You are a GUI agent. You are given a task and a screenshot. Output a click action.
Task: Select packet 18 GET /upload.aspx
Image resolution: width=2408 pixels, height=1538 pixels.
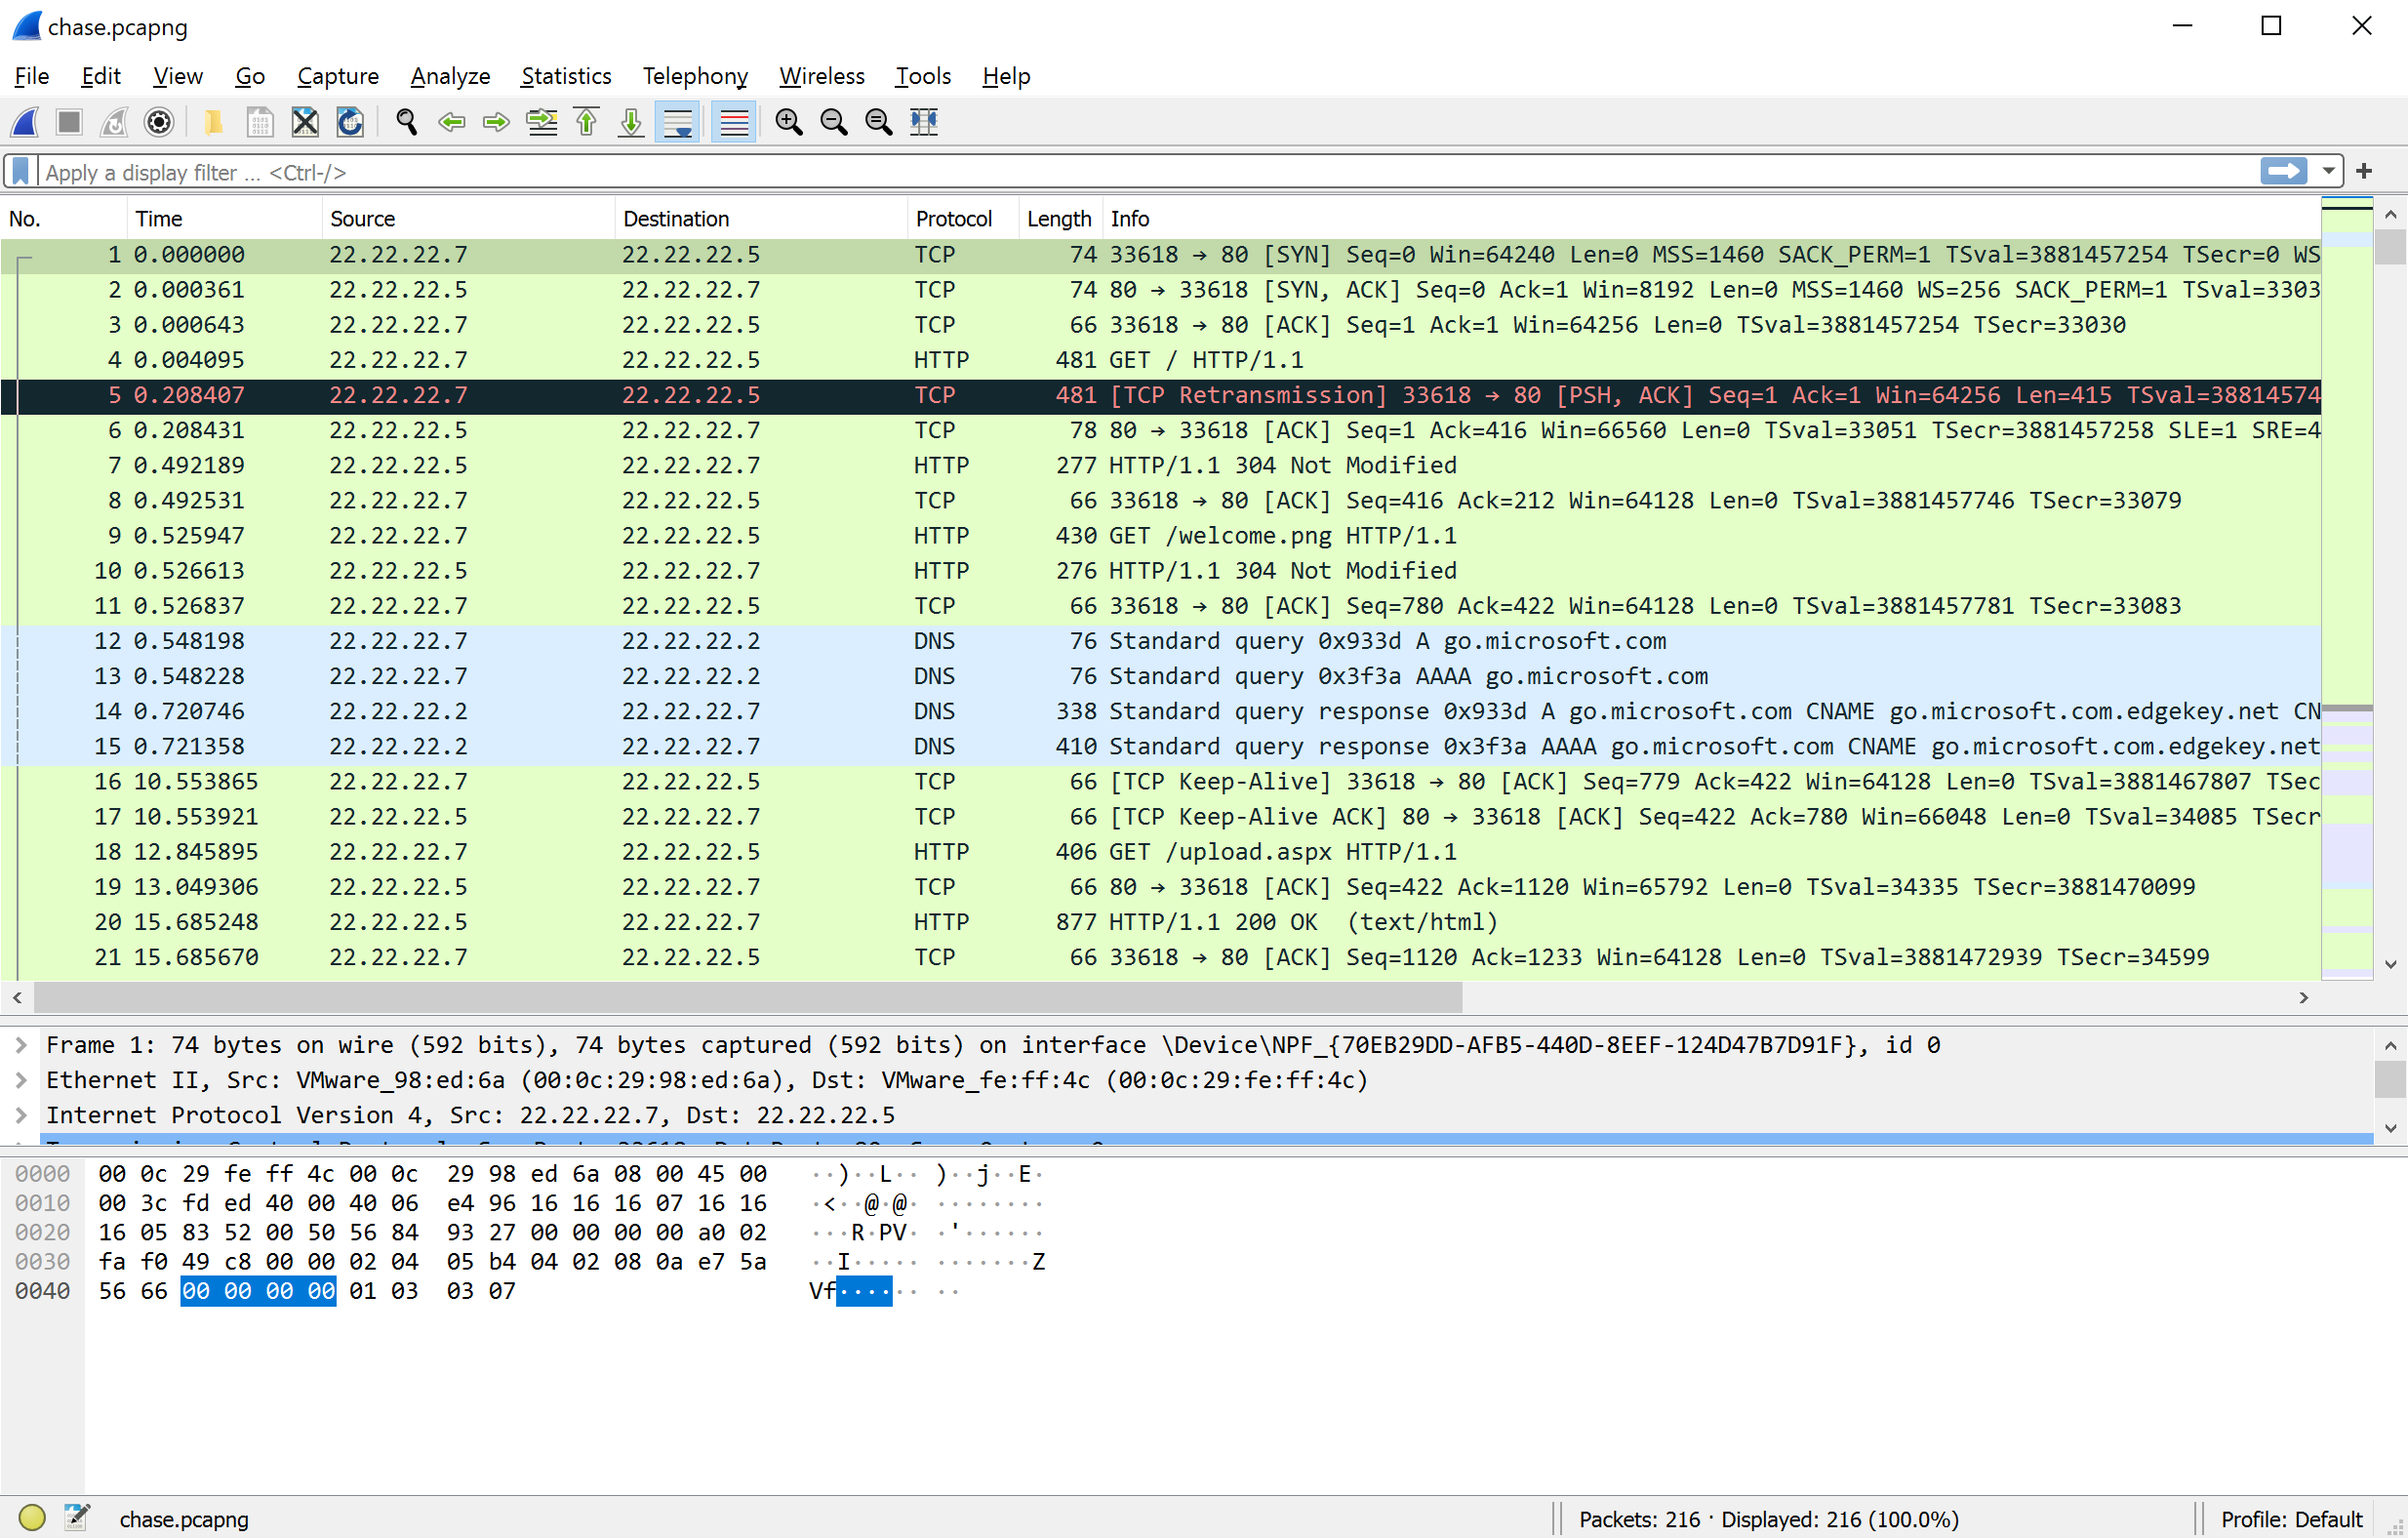[1160, 852]
